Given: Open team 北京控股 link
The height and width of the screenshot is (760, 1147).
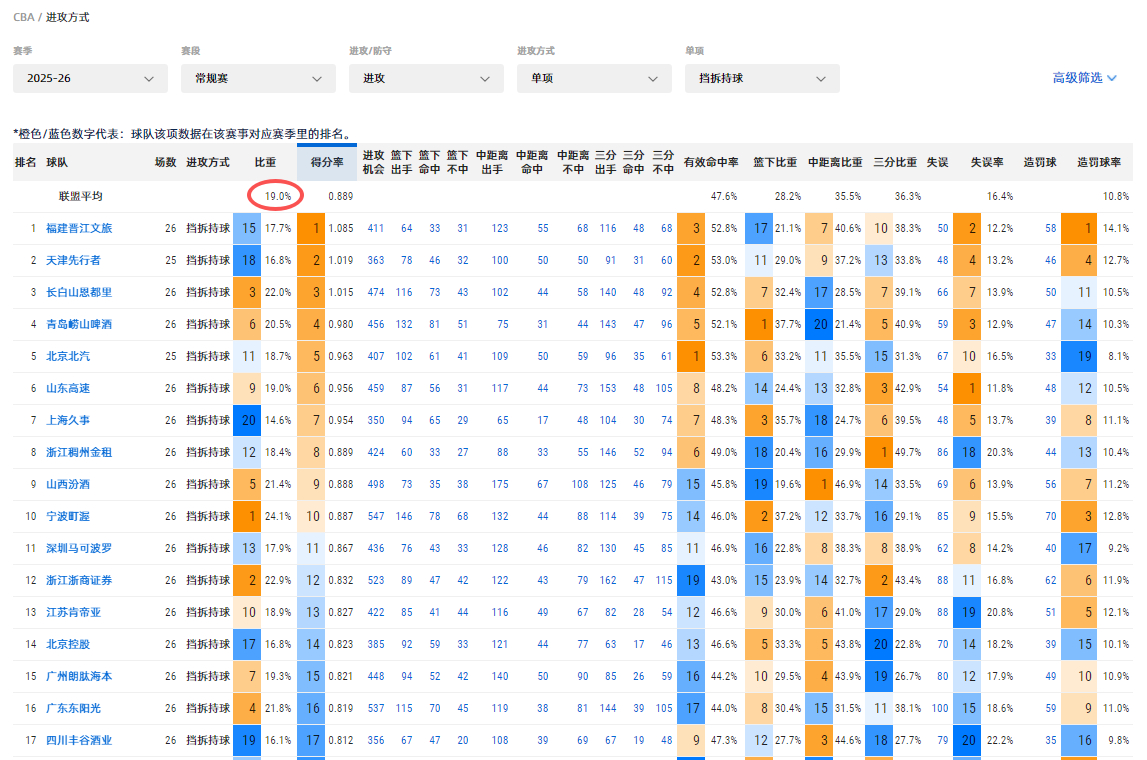Looking at the screenshot, I should [68, 644].
